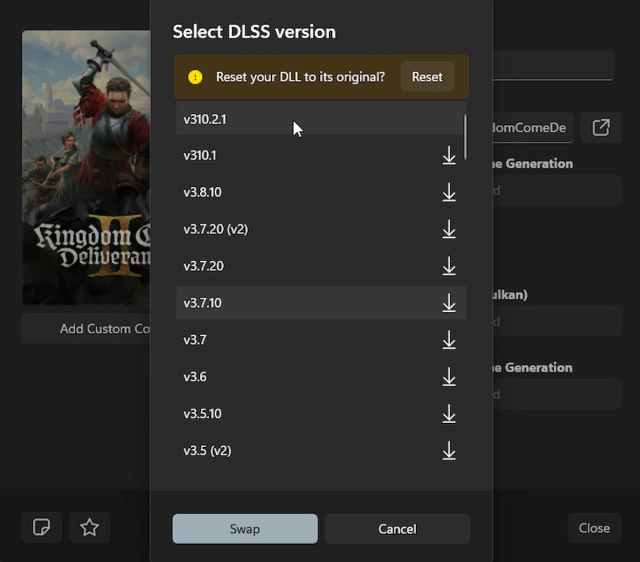
Task: Click download arrow next to v3.7.10
Action: [449, 303]
